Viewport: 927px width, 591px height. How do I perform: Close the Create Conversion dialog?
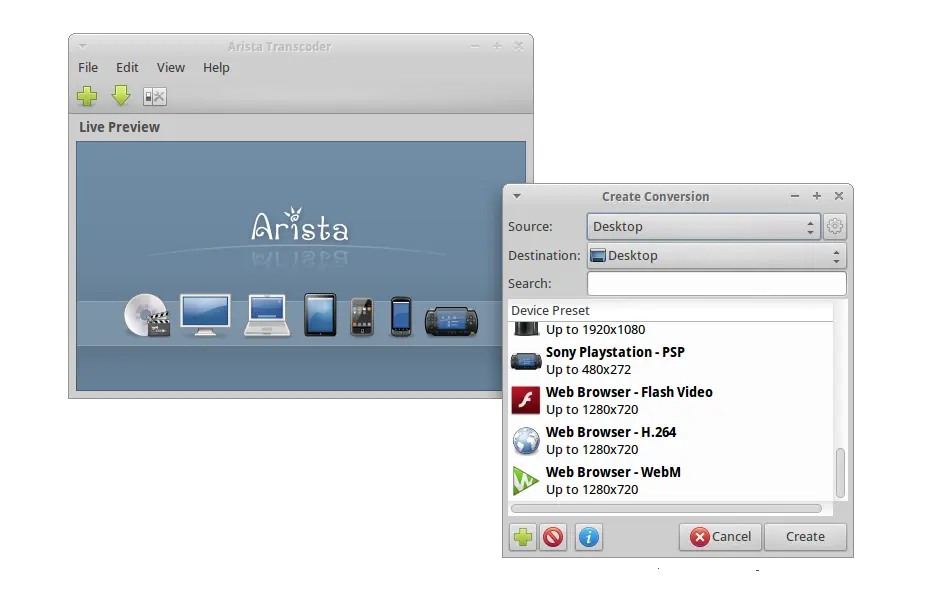click(x=839, y=196)
